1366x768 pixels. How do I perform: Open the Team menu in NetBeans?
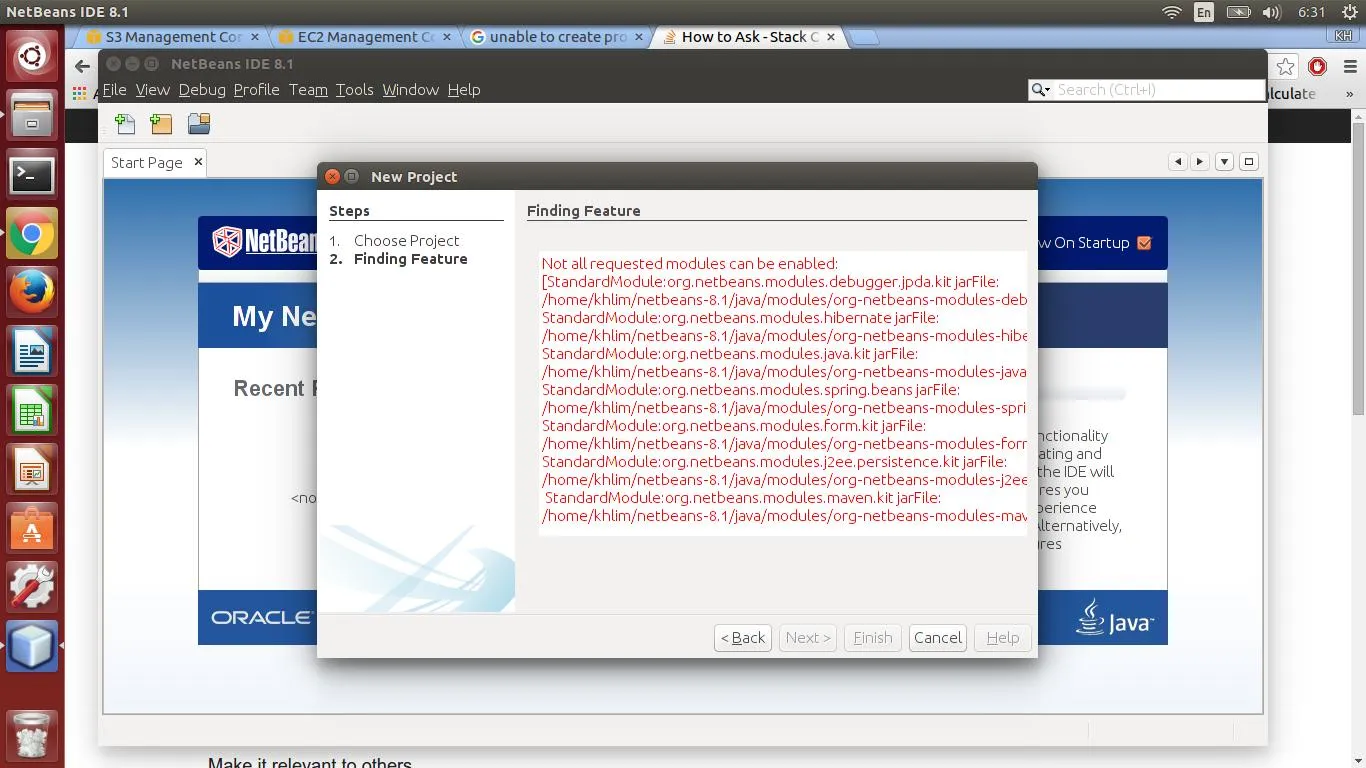point(308,89)
